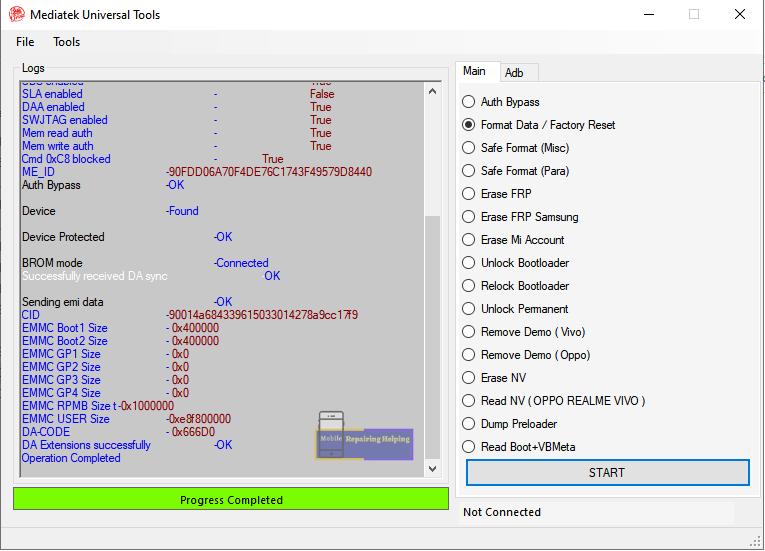Click the BROM mode log line
765x551 pixels.
coord(145,263)
